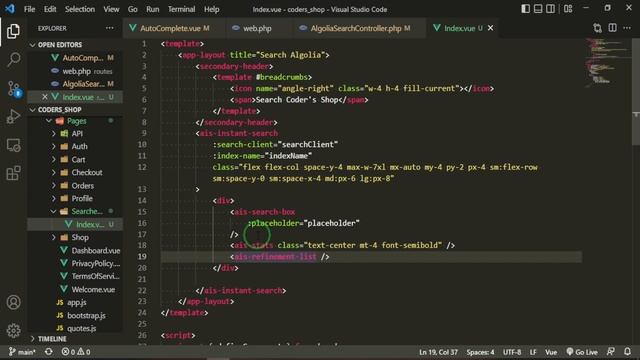Change encoding via UTF-8 indicator
Image resolution: width=640 pixels, height=360 pixels.
coord(512,352)
